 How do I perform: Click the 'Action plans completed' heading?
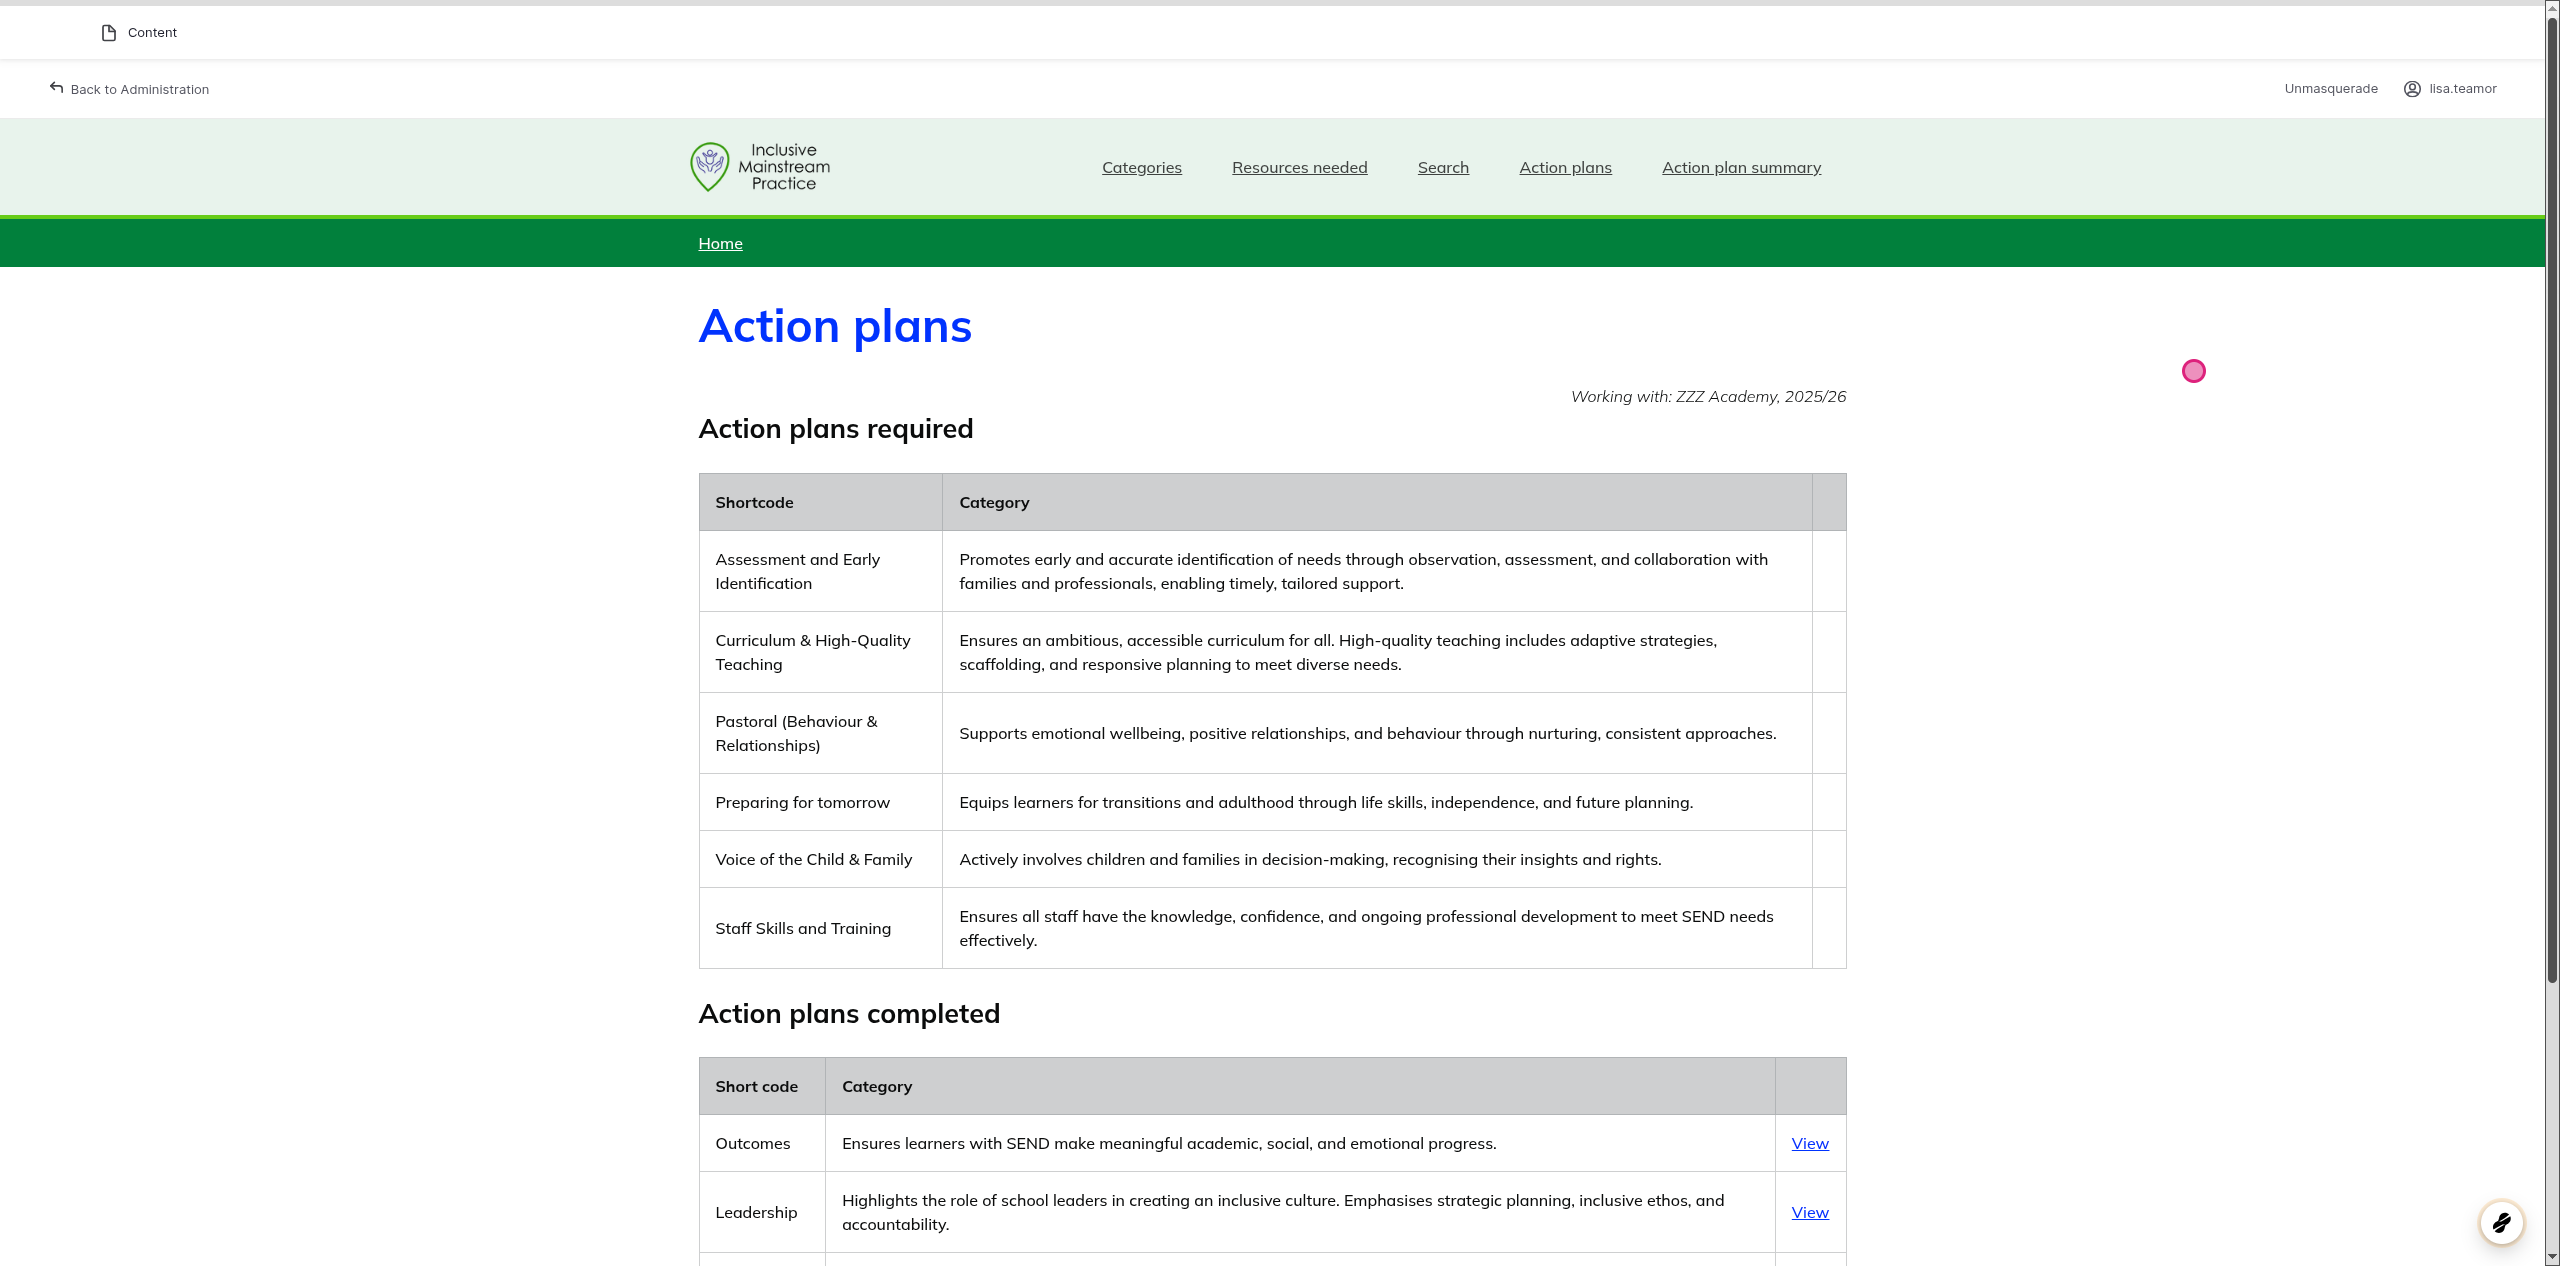[849, 1014]
